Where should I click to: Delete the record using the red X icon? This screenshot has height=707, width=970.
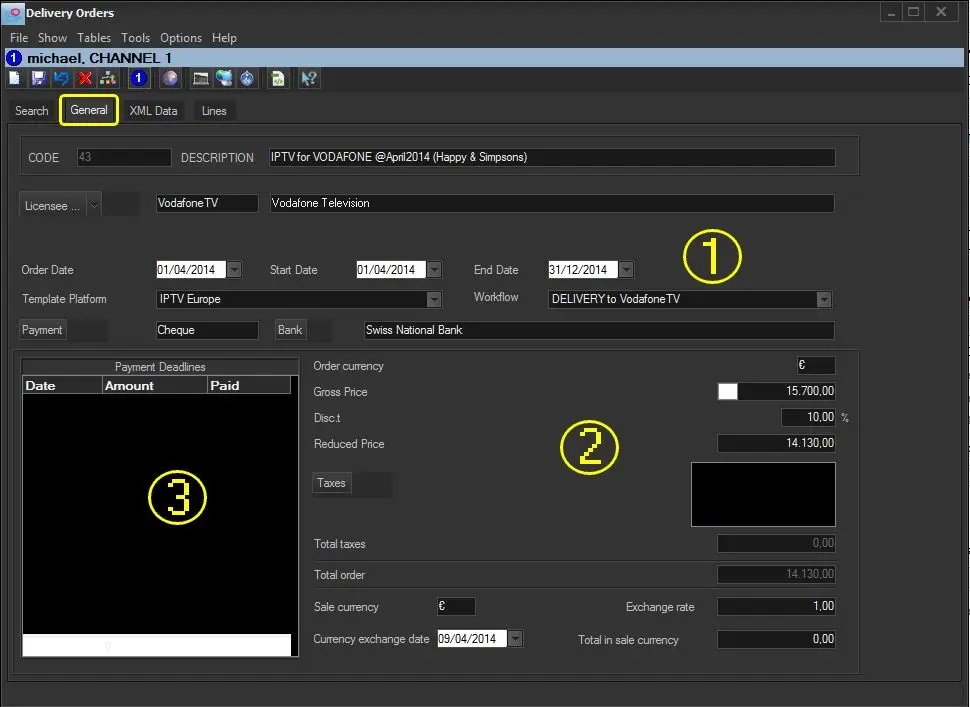pyautogui.click(x=85, y=78)
